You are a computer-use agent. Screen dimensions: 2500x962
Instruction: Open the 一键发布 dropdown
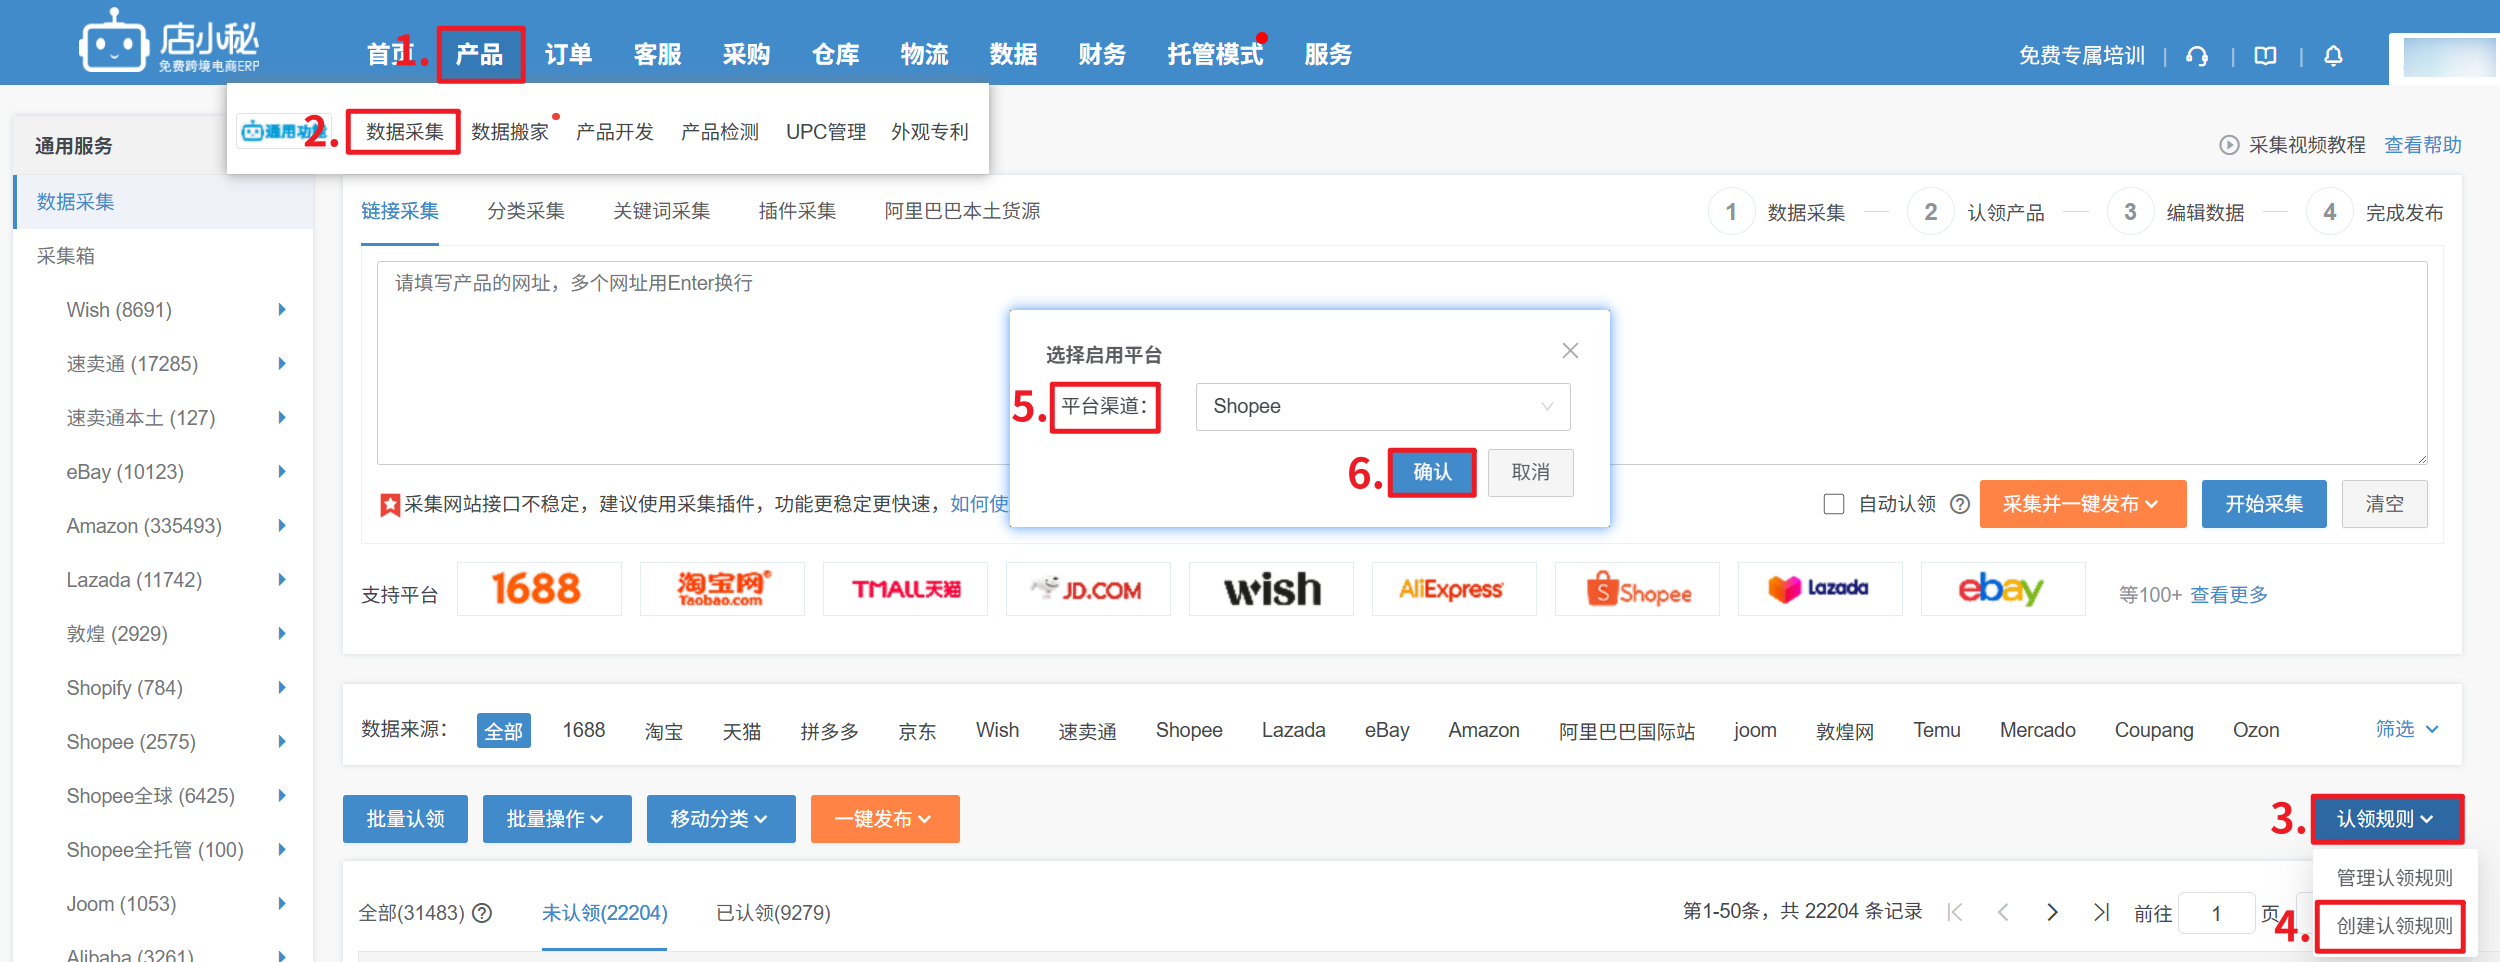885,819
